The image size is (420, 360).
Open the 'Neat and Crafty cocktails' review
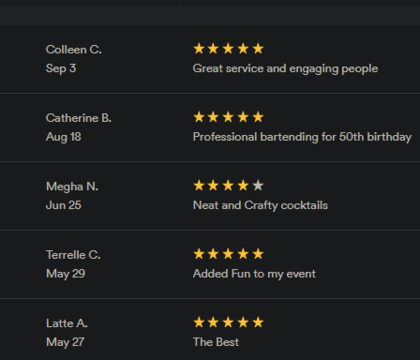[x=260, y=205]
